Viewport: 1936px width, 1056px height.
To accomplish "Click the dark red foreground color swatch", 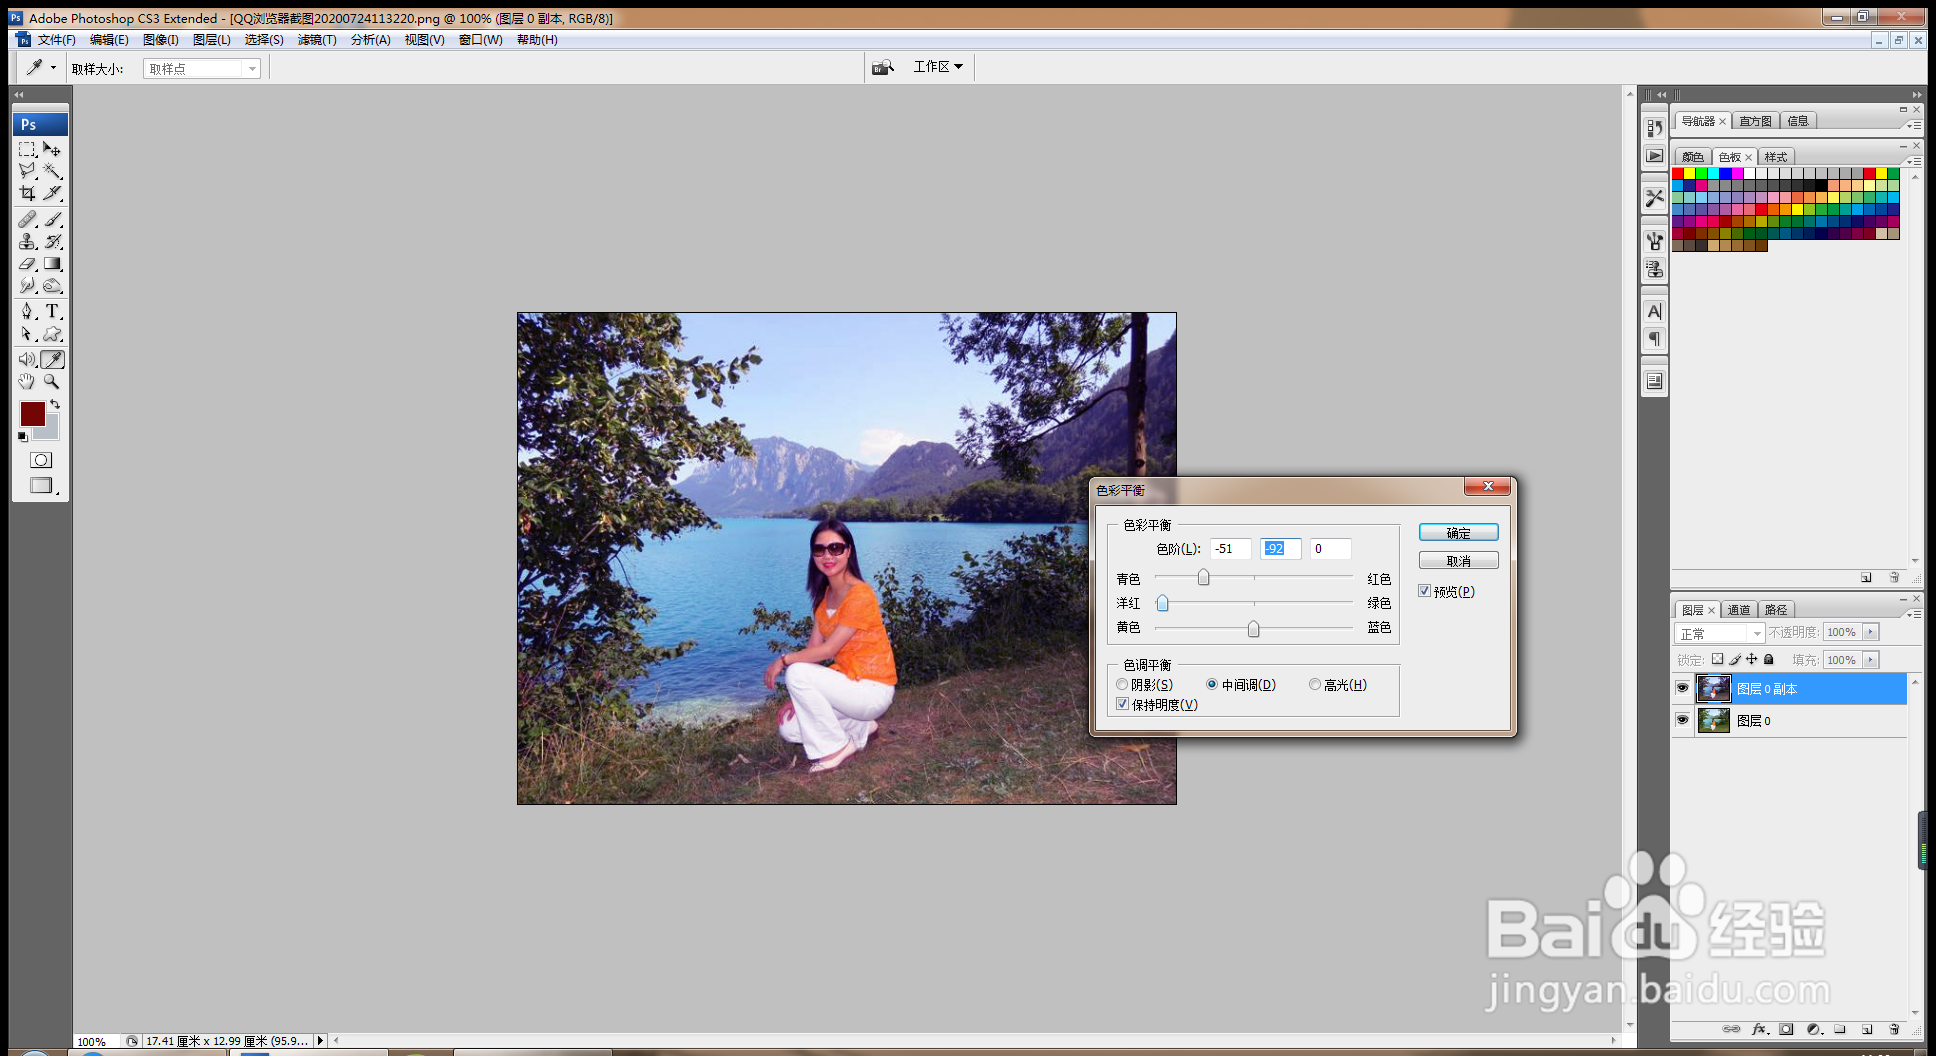I will pyautogui.click(x=32, y=414).
